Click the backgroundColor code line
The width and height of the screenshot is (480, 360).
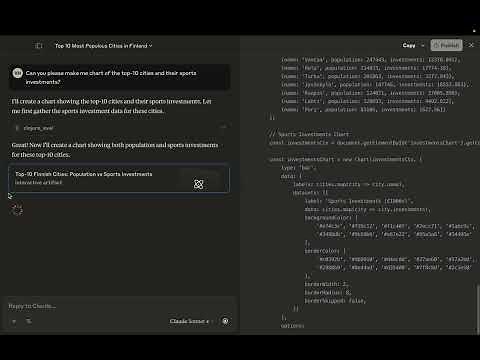331,218
